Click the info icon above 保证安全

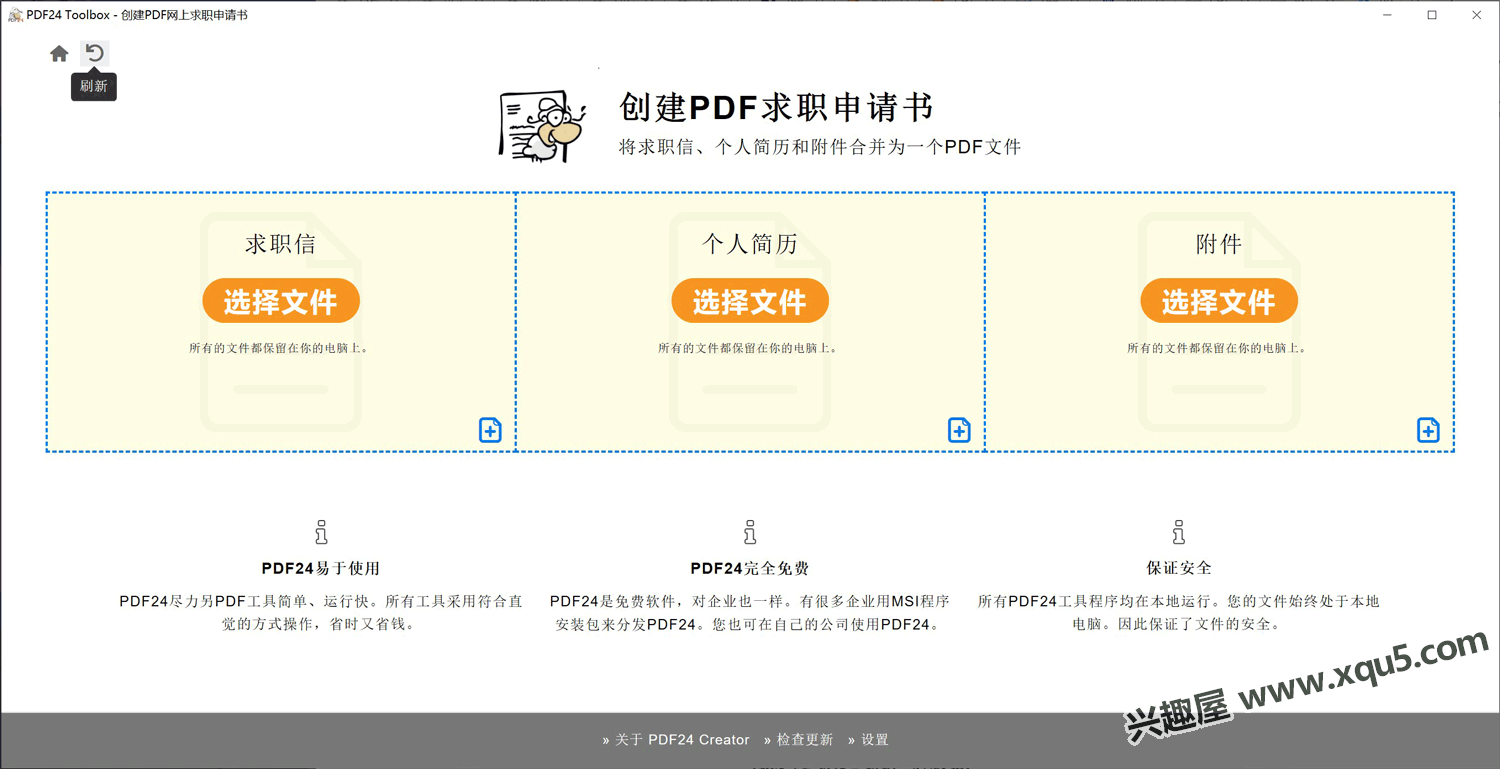coord(1179,532)
